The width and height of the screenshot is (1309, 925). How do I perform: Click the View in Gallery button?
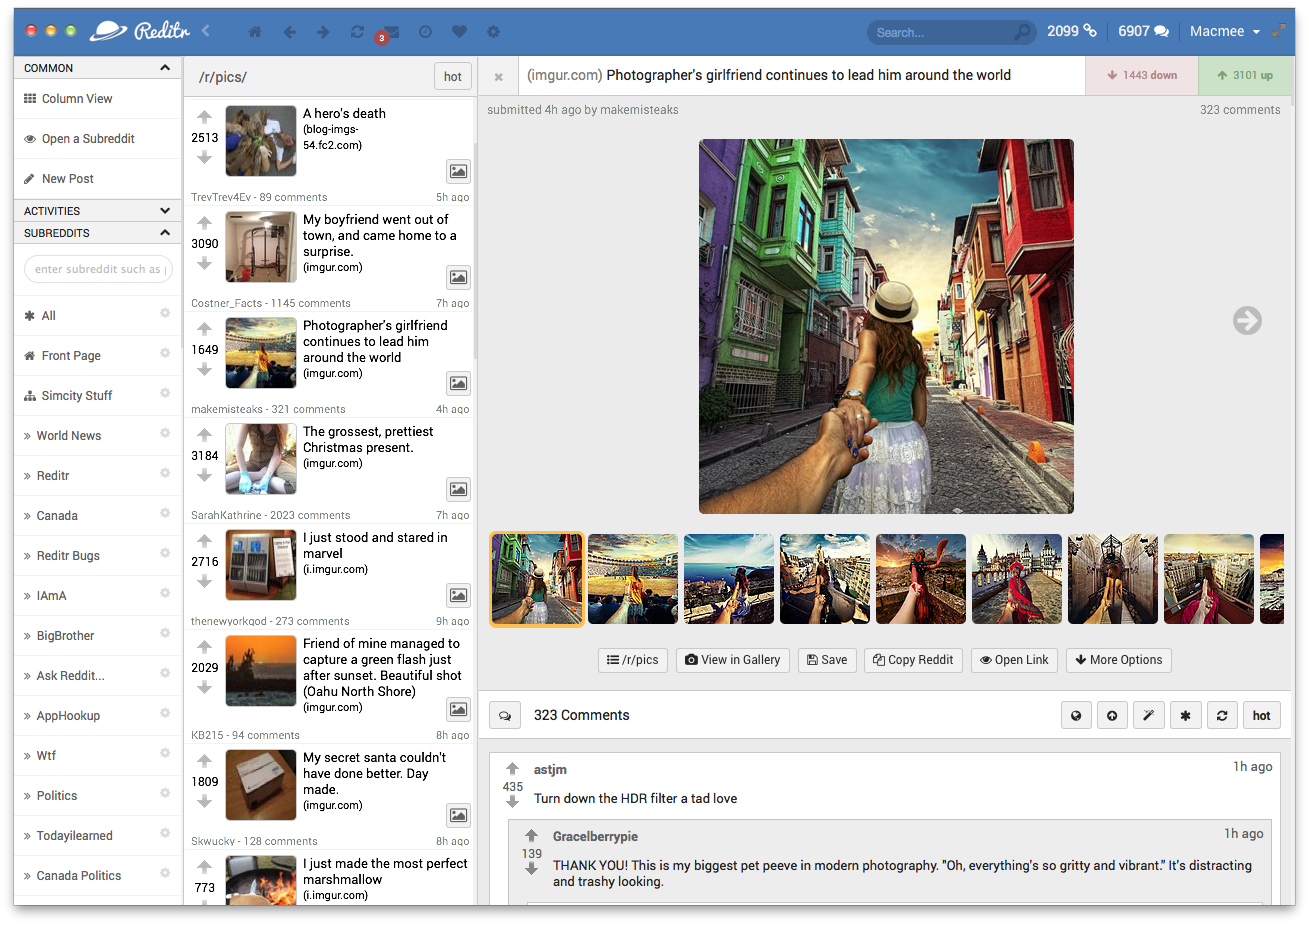pyautogui.click(x=732, y=660)
